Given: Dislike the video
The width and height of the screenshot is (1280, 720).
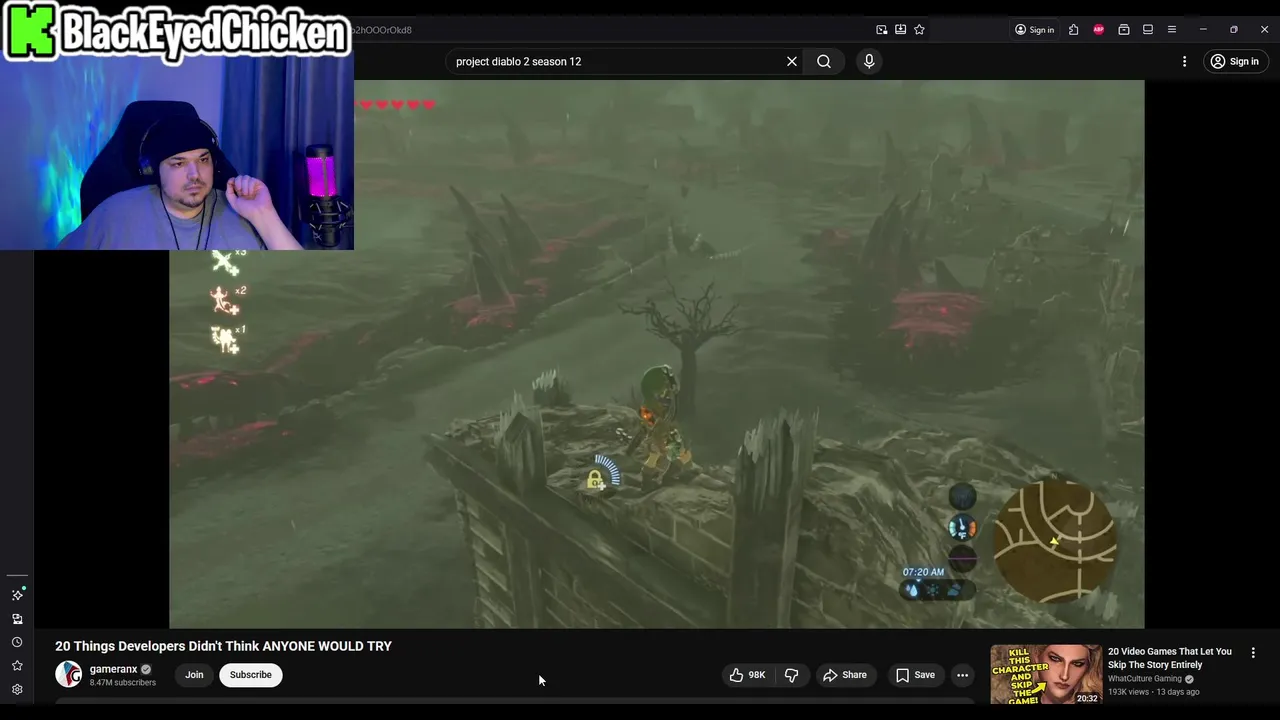Looking at the screenshot, I should [792, 675].
